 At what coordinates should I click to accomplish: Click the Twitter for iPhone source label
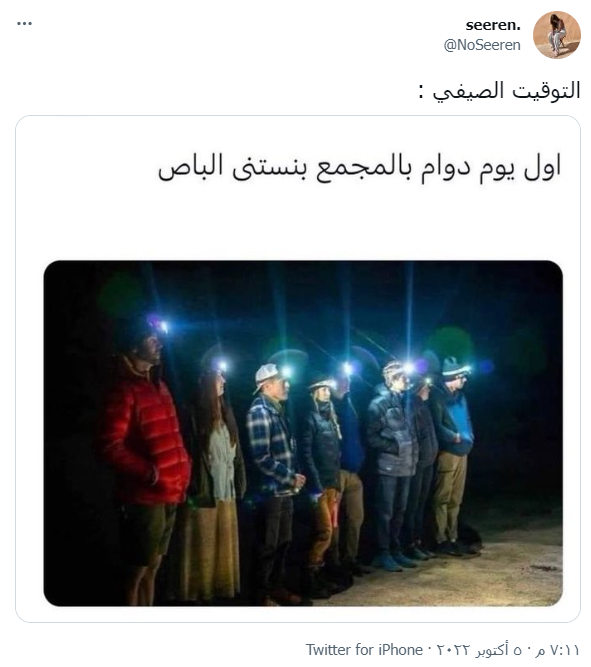[364, 650]
